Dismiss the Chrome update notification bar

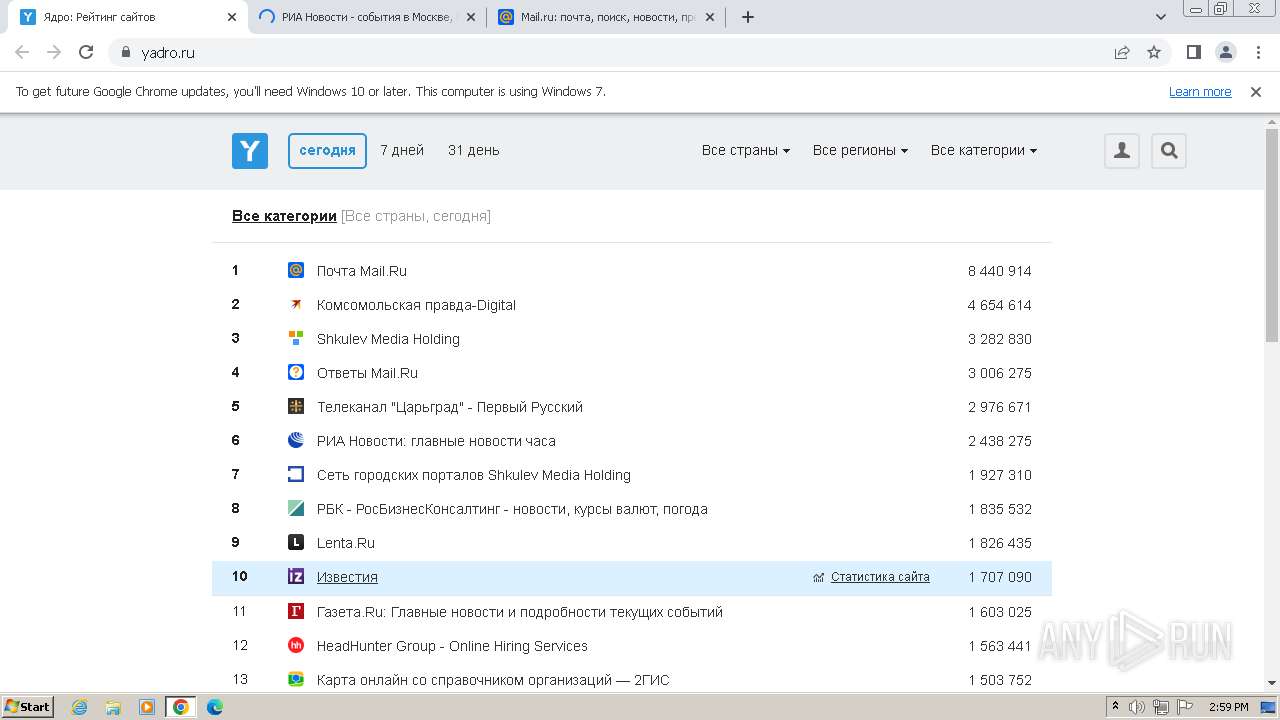[x=1256, y=91]
